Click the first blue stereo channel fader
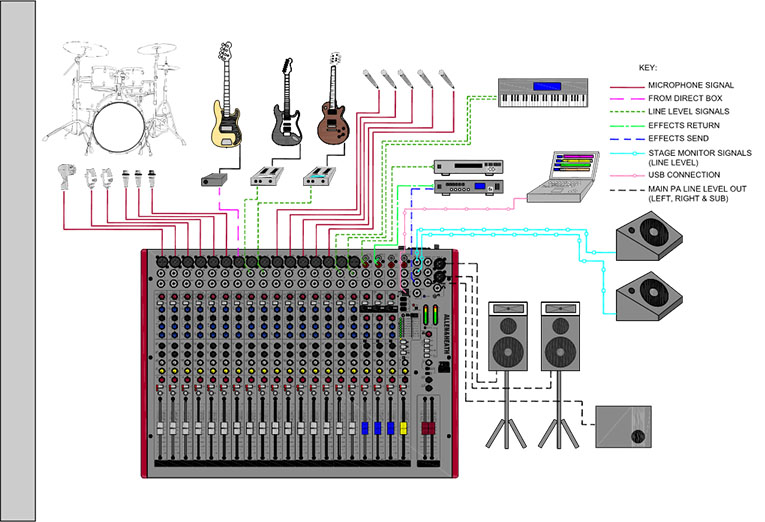The height and width of the screenshot is (522, 765). click(364, 428)
